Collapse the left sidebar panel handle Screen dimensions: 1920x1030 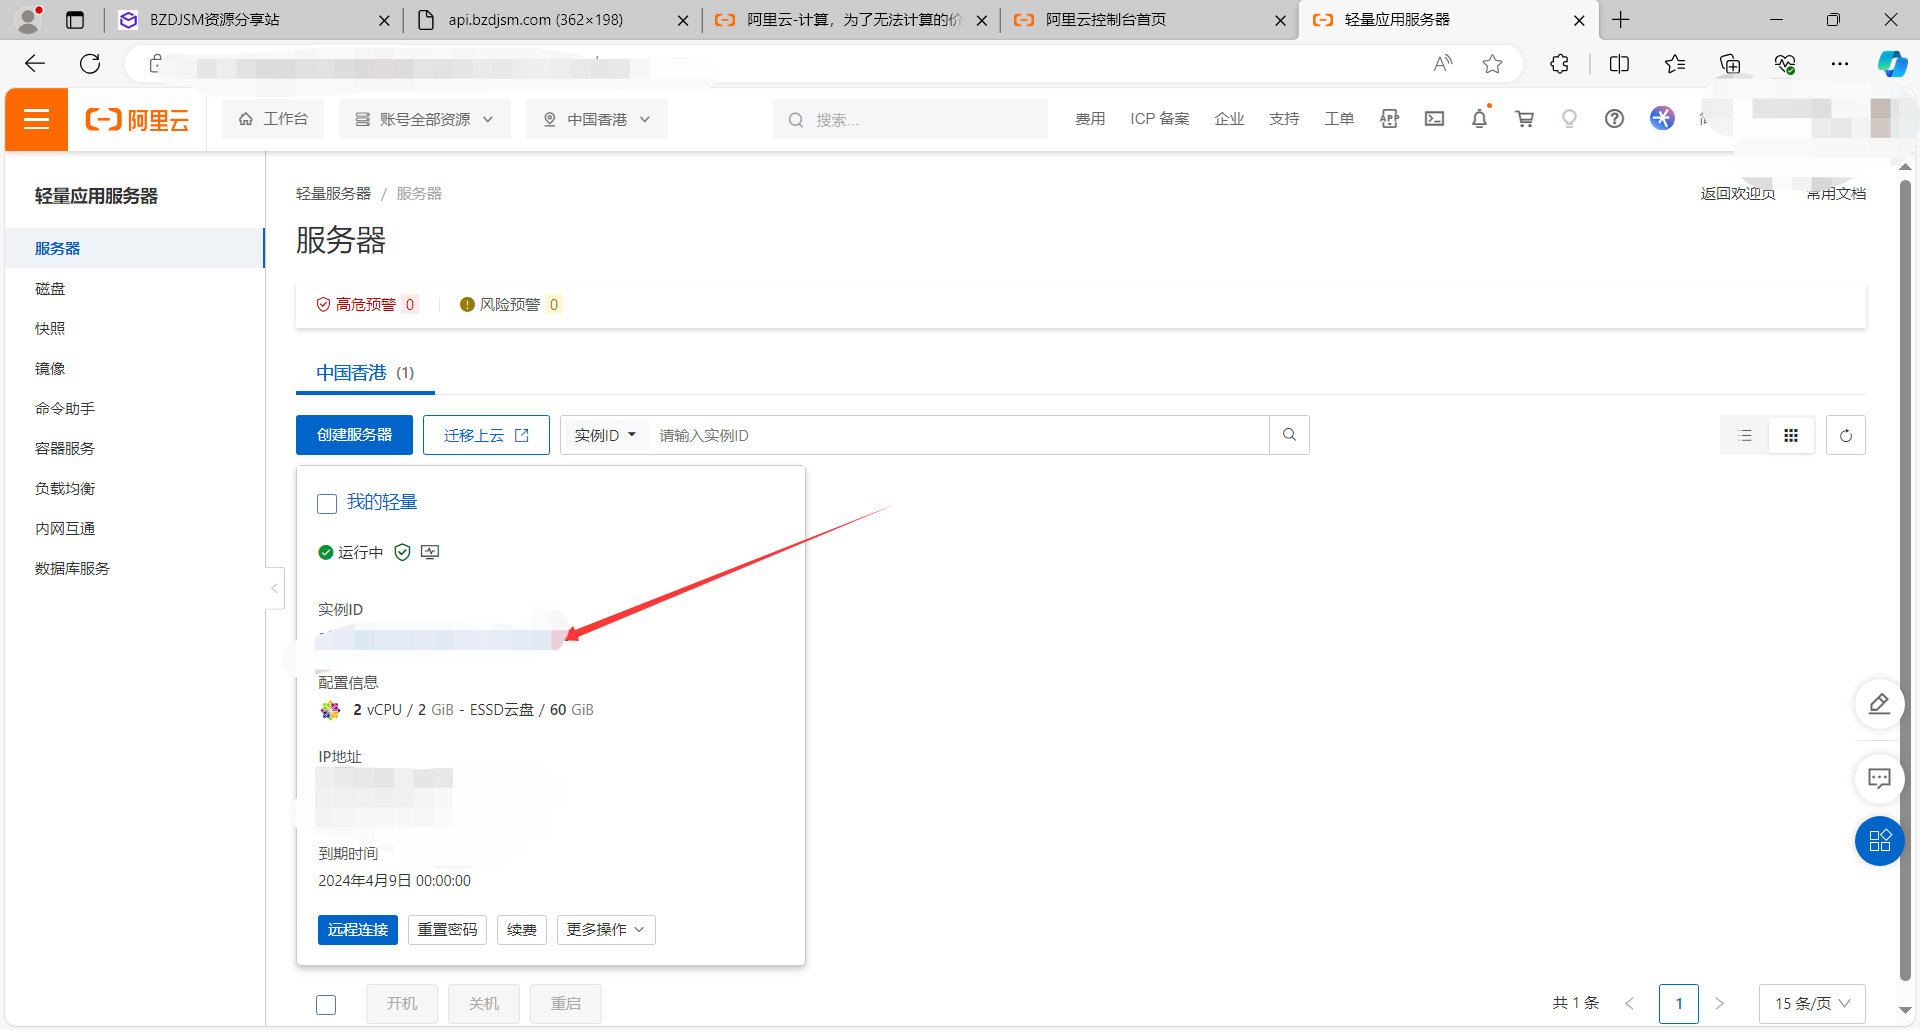coord(274,588)
